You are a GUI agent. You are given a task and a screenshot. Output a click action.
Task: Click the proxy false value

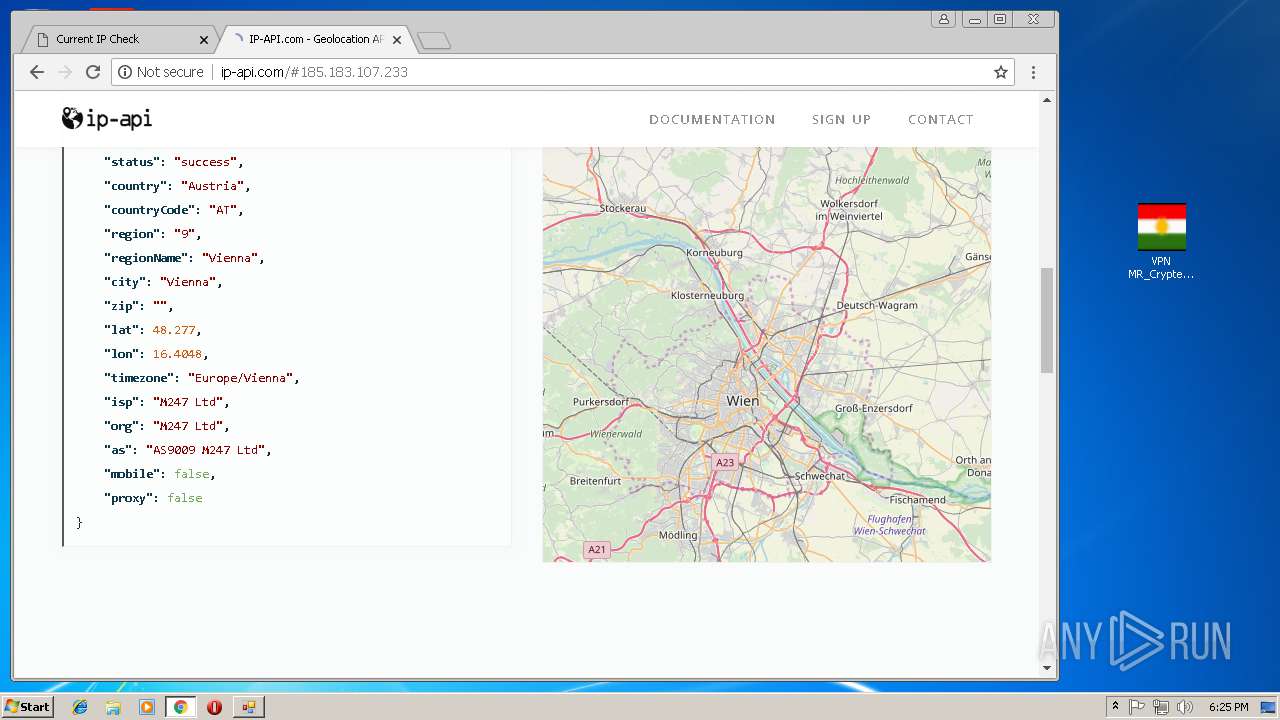point(185,498)
